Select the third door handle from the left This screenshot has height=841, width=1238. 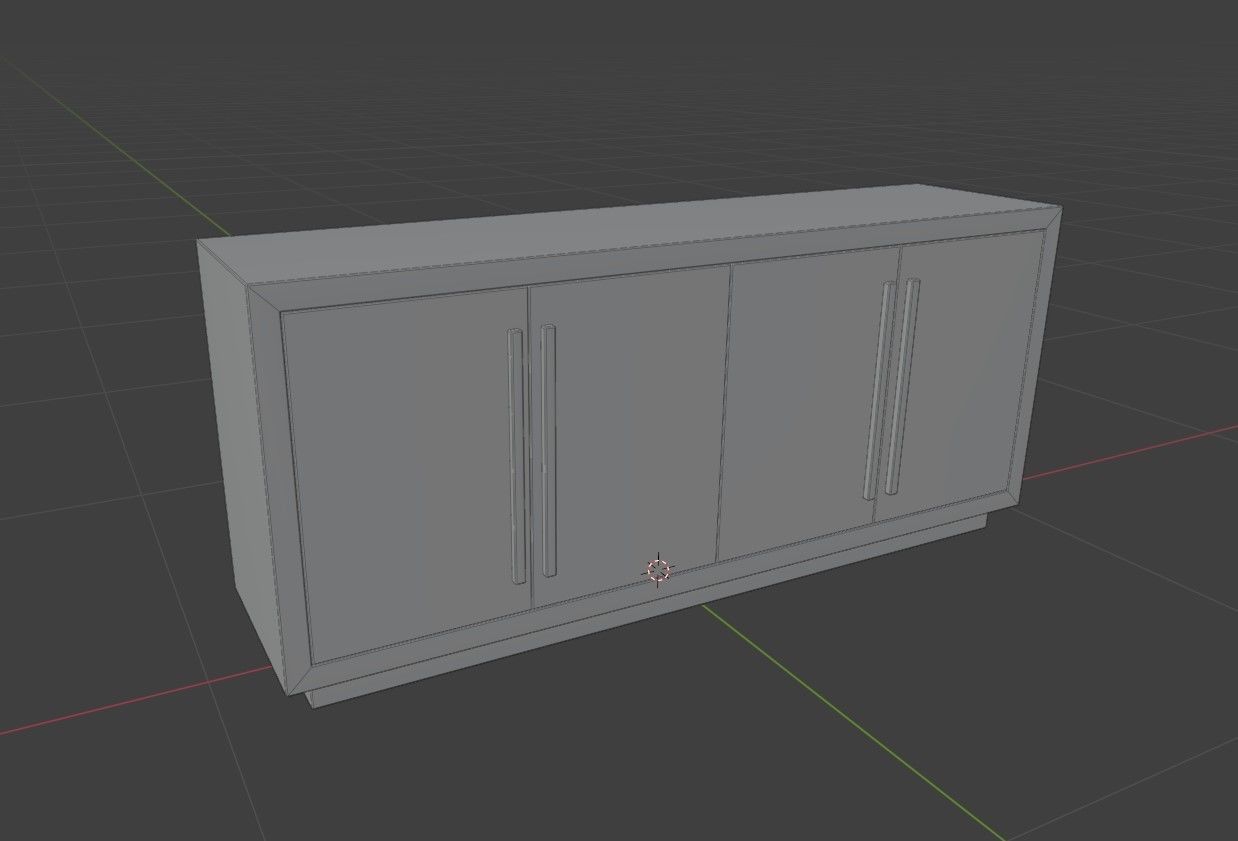pyautogui.click(x=877, y=390)
